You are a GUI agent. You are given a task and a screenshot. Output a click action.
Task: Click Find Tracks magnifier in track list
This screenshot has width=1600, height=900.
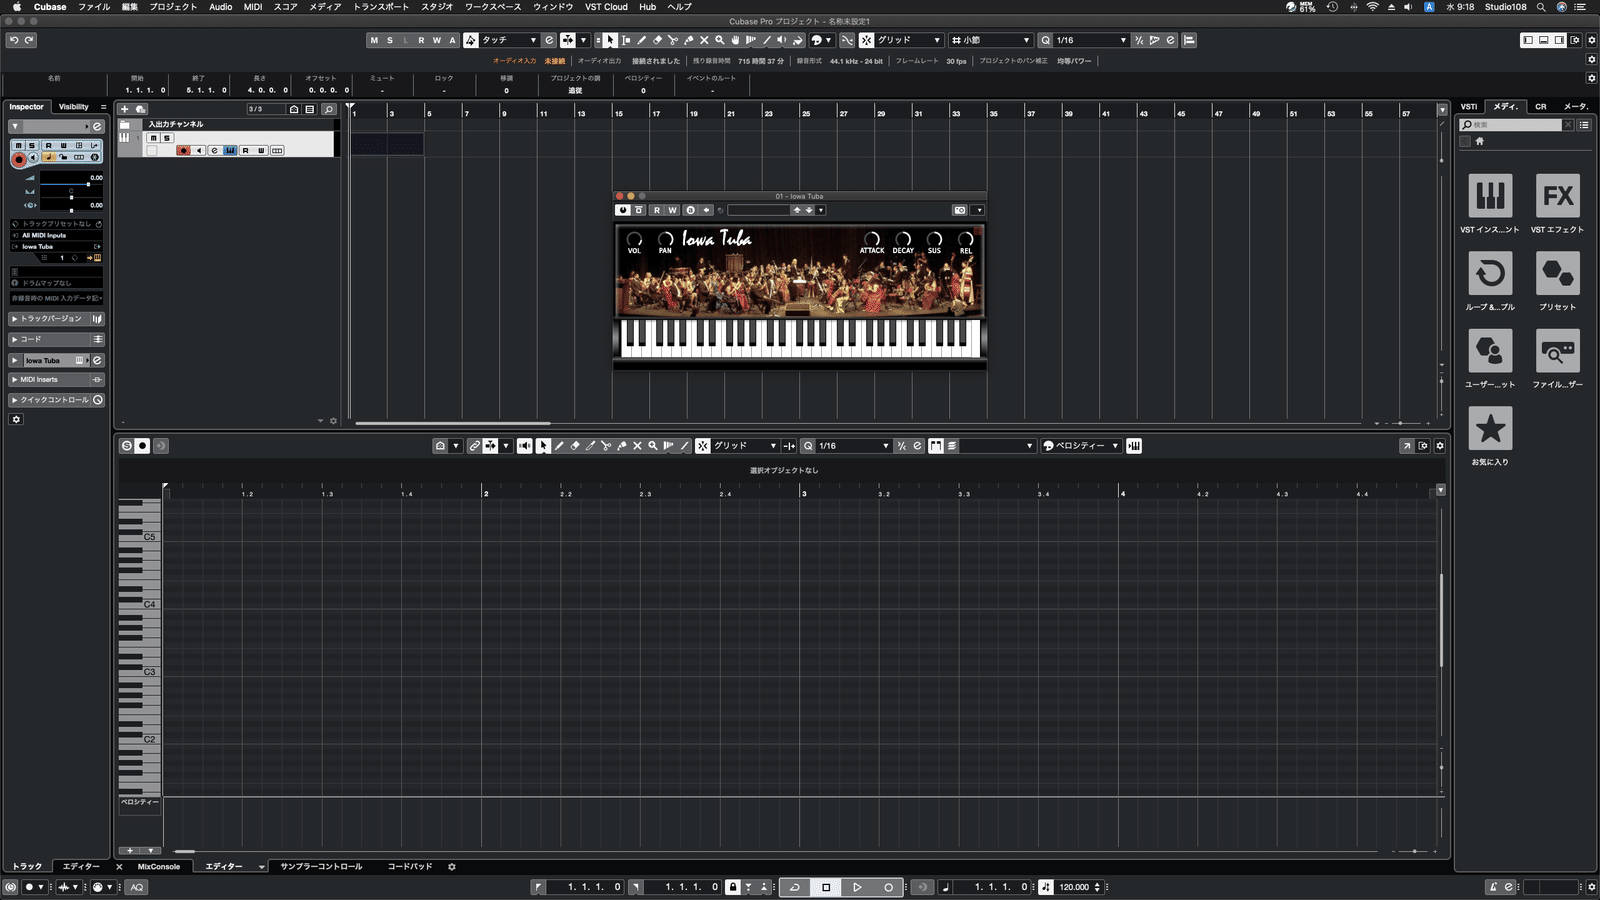pyautogui.click(x=329, y=109)
